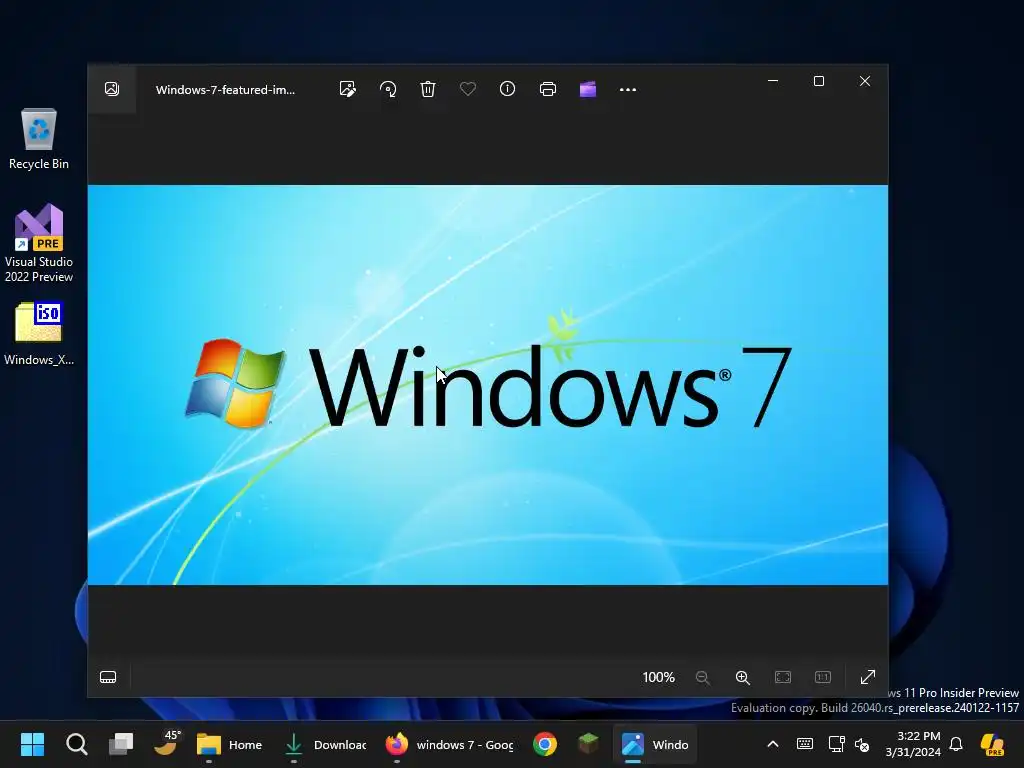
Task: Switch to Firefox windows 7 Google tab
Action: [x=449, y=744]
